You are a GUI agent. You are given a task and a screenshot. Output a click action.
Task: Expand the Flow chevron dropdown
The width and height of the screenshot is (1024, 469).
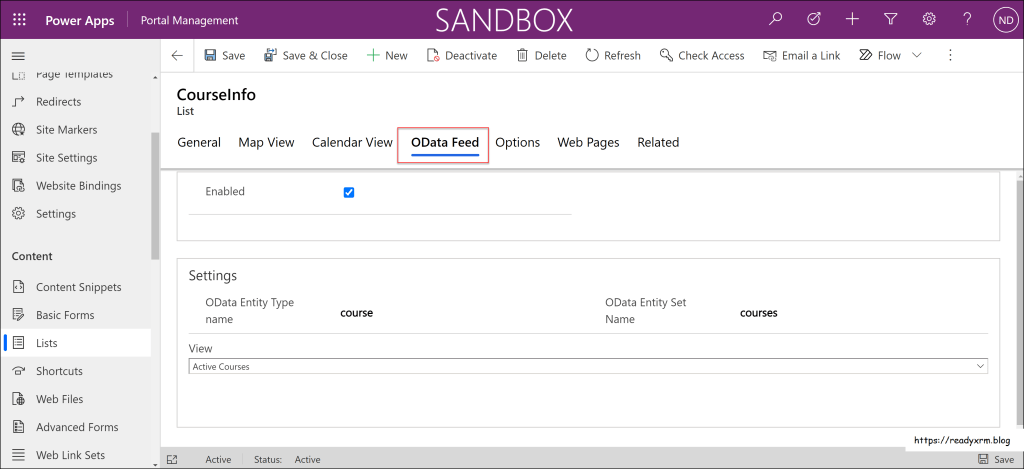(x=917, y=56)
